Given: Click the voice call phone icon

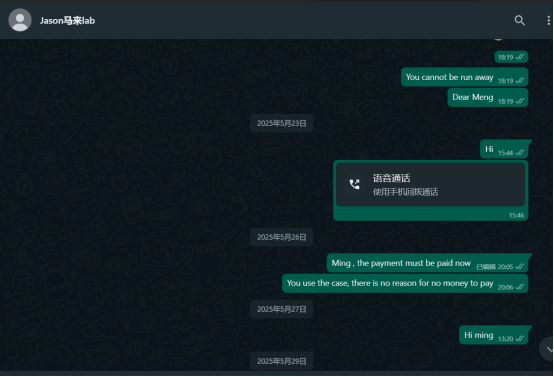Looking at the screenshot, I should [x=354, y=184].
